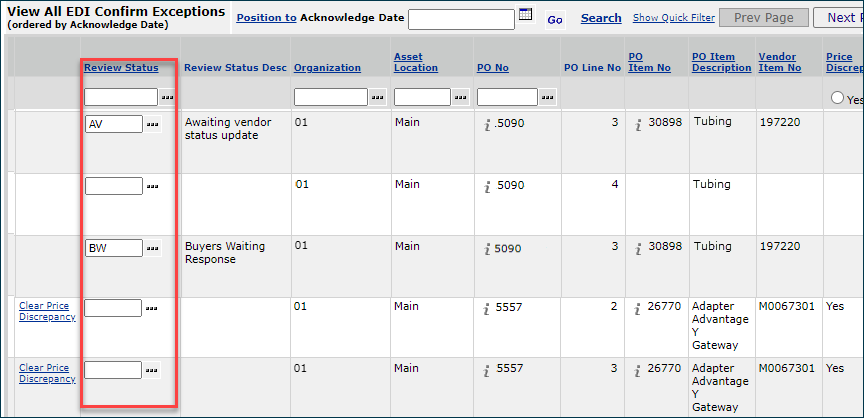Open lookup for the Review Status filter field
The width and height of the screenshot is (864, 418).
(x=168, y=97)
